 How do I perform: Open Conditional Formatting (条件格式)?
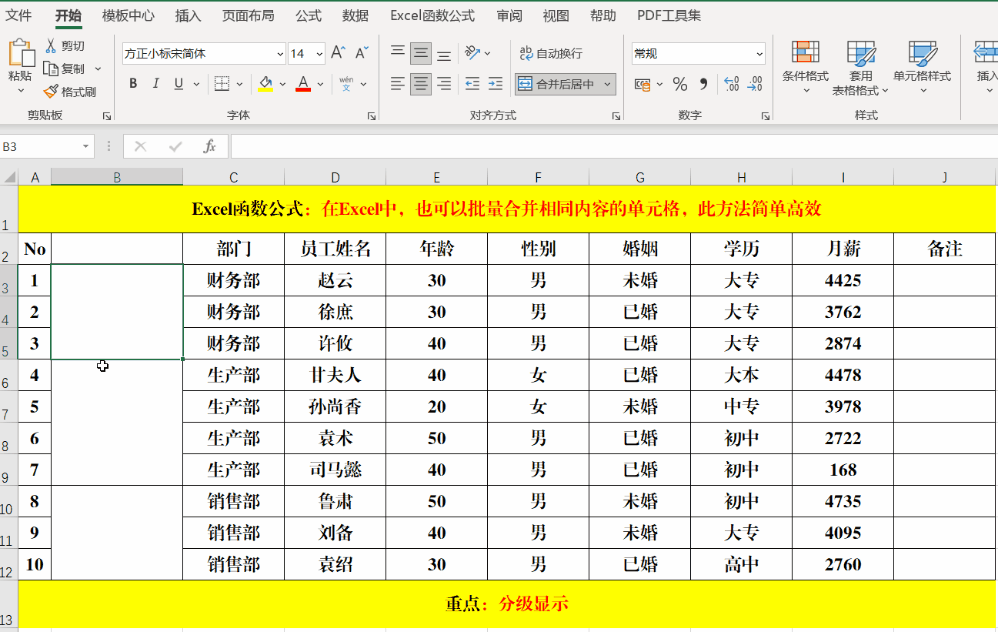coord(805,66)
